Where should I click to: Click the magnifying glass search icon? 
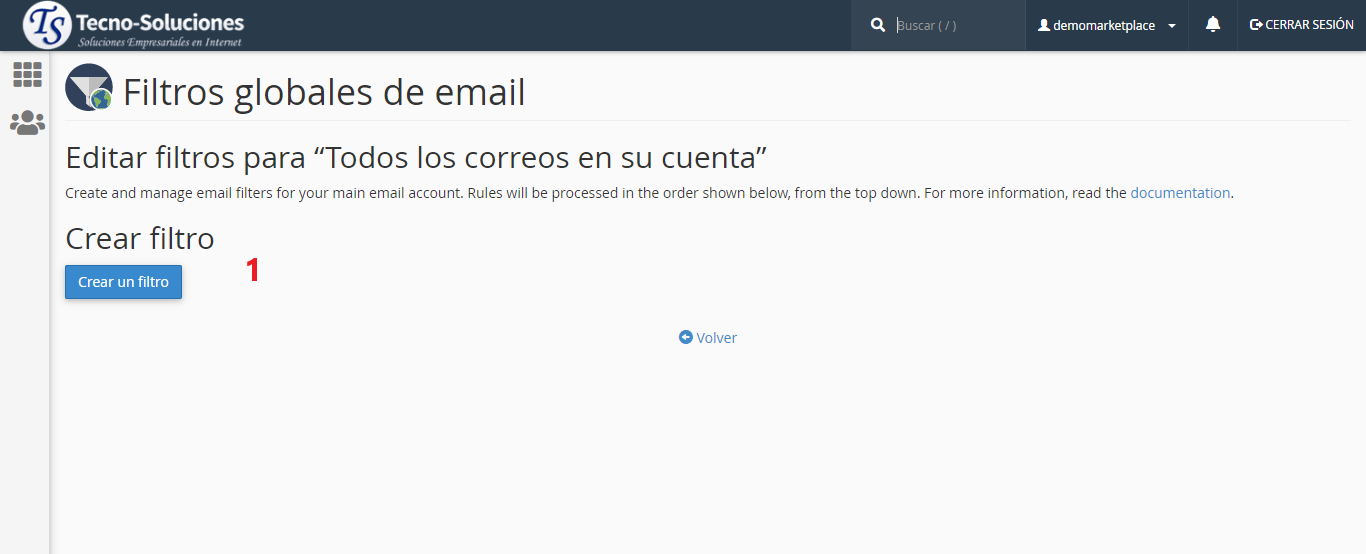click(878, 25)
